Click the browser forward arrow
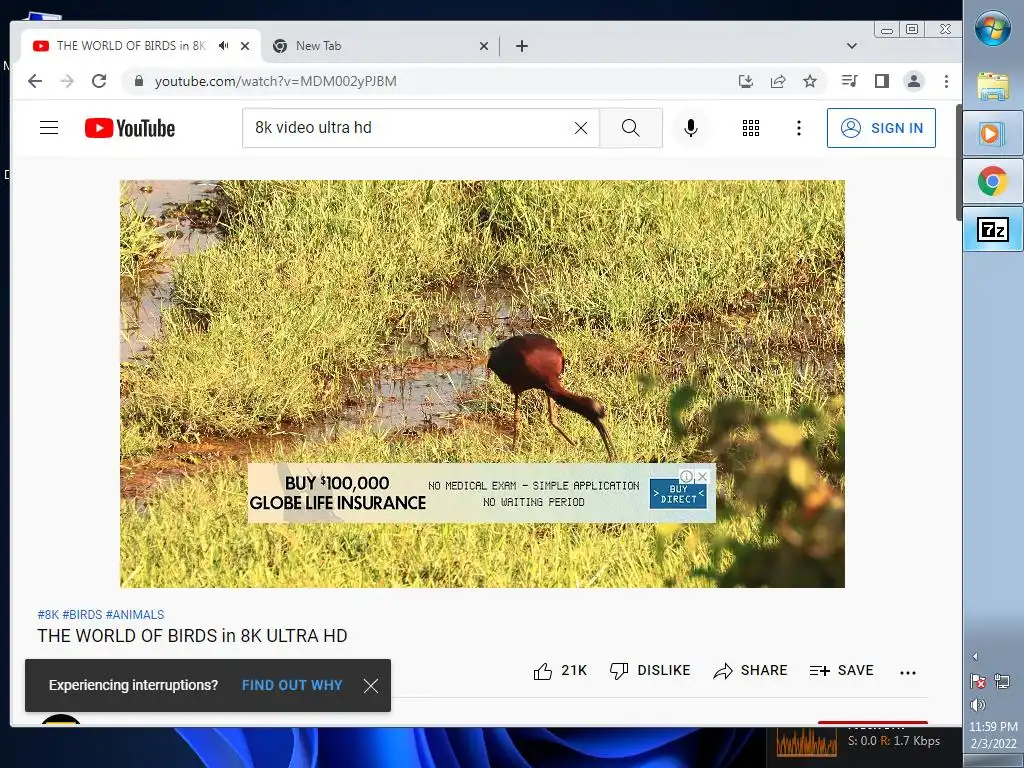The image size is (1024, 768). coord(67,81)
